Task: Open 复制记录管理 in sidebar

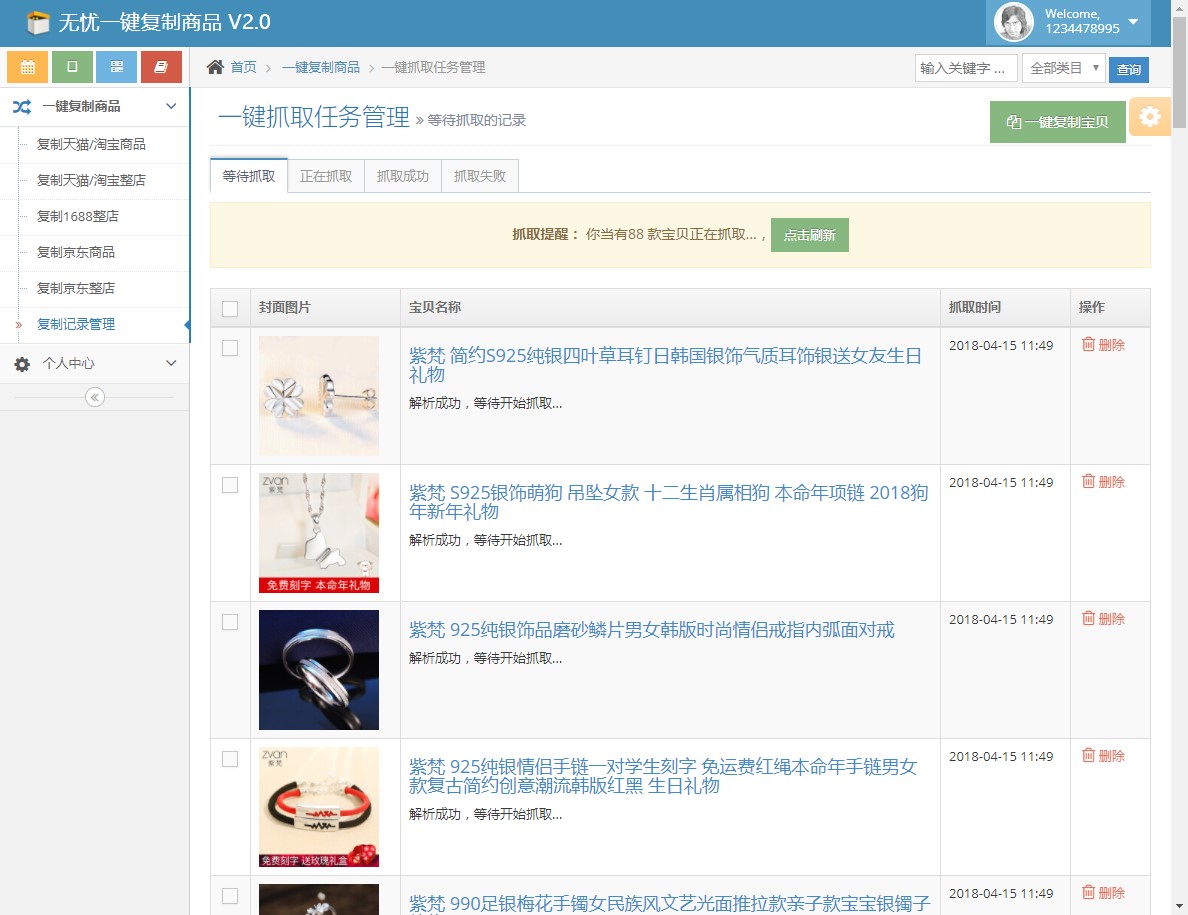Action: 76,324
